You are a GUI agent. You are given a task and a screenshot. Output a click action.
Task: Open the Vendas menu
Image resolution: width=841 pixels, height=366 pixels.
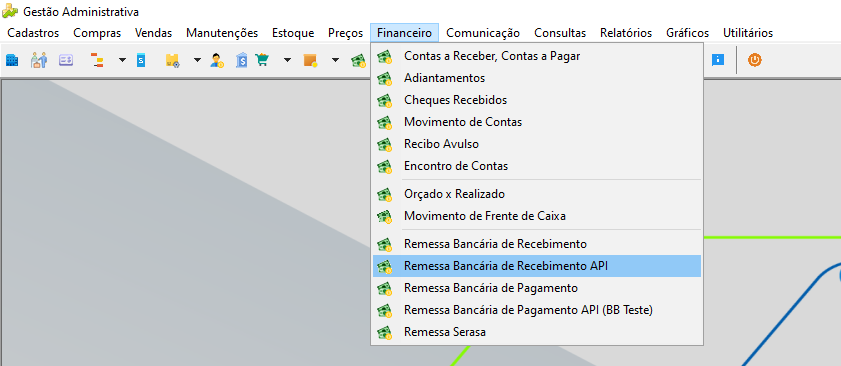tap(153, 33)
